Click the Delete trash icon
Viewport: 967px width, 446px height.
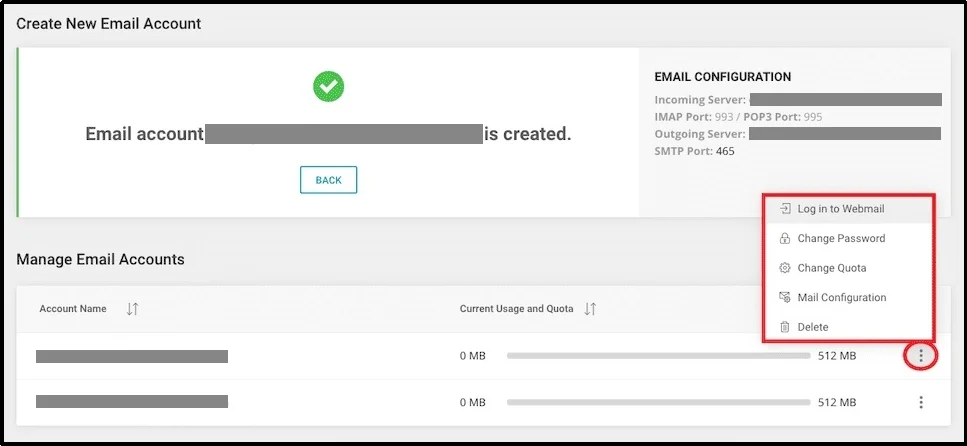point(785,327)
